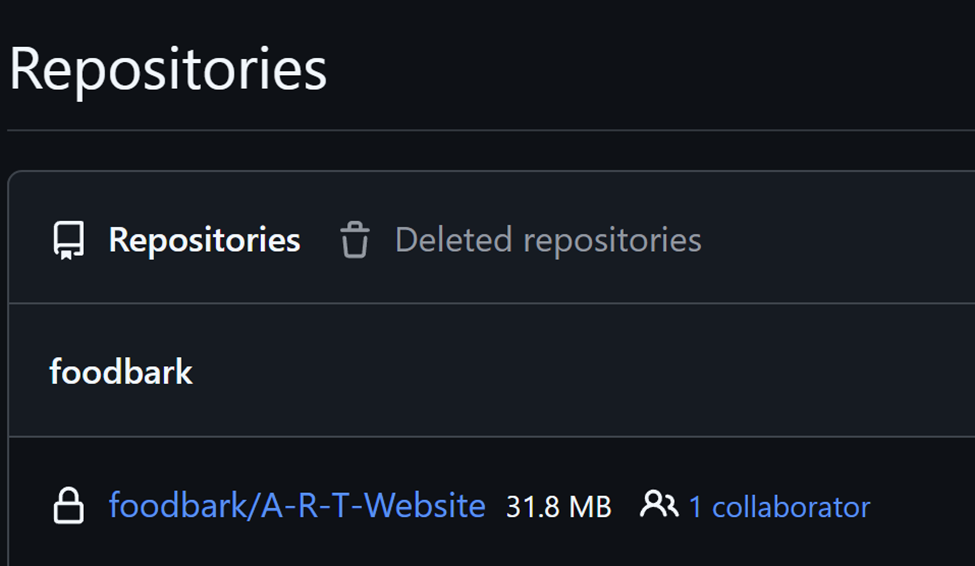The height and width of the screenshot is (566, 975).
Task: Open the Deleted repositories tab
Action: (x=547, y=240)
